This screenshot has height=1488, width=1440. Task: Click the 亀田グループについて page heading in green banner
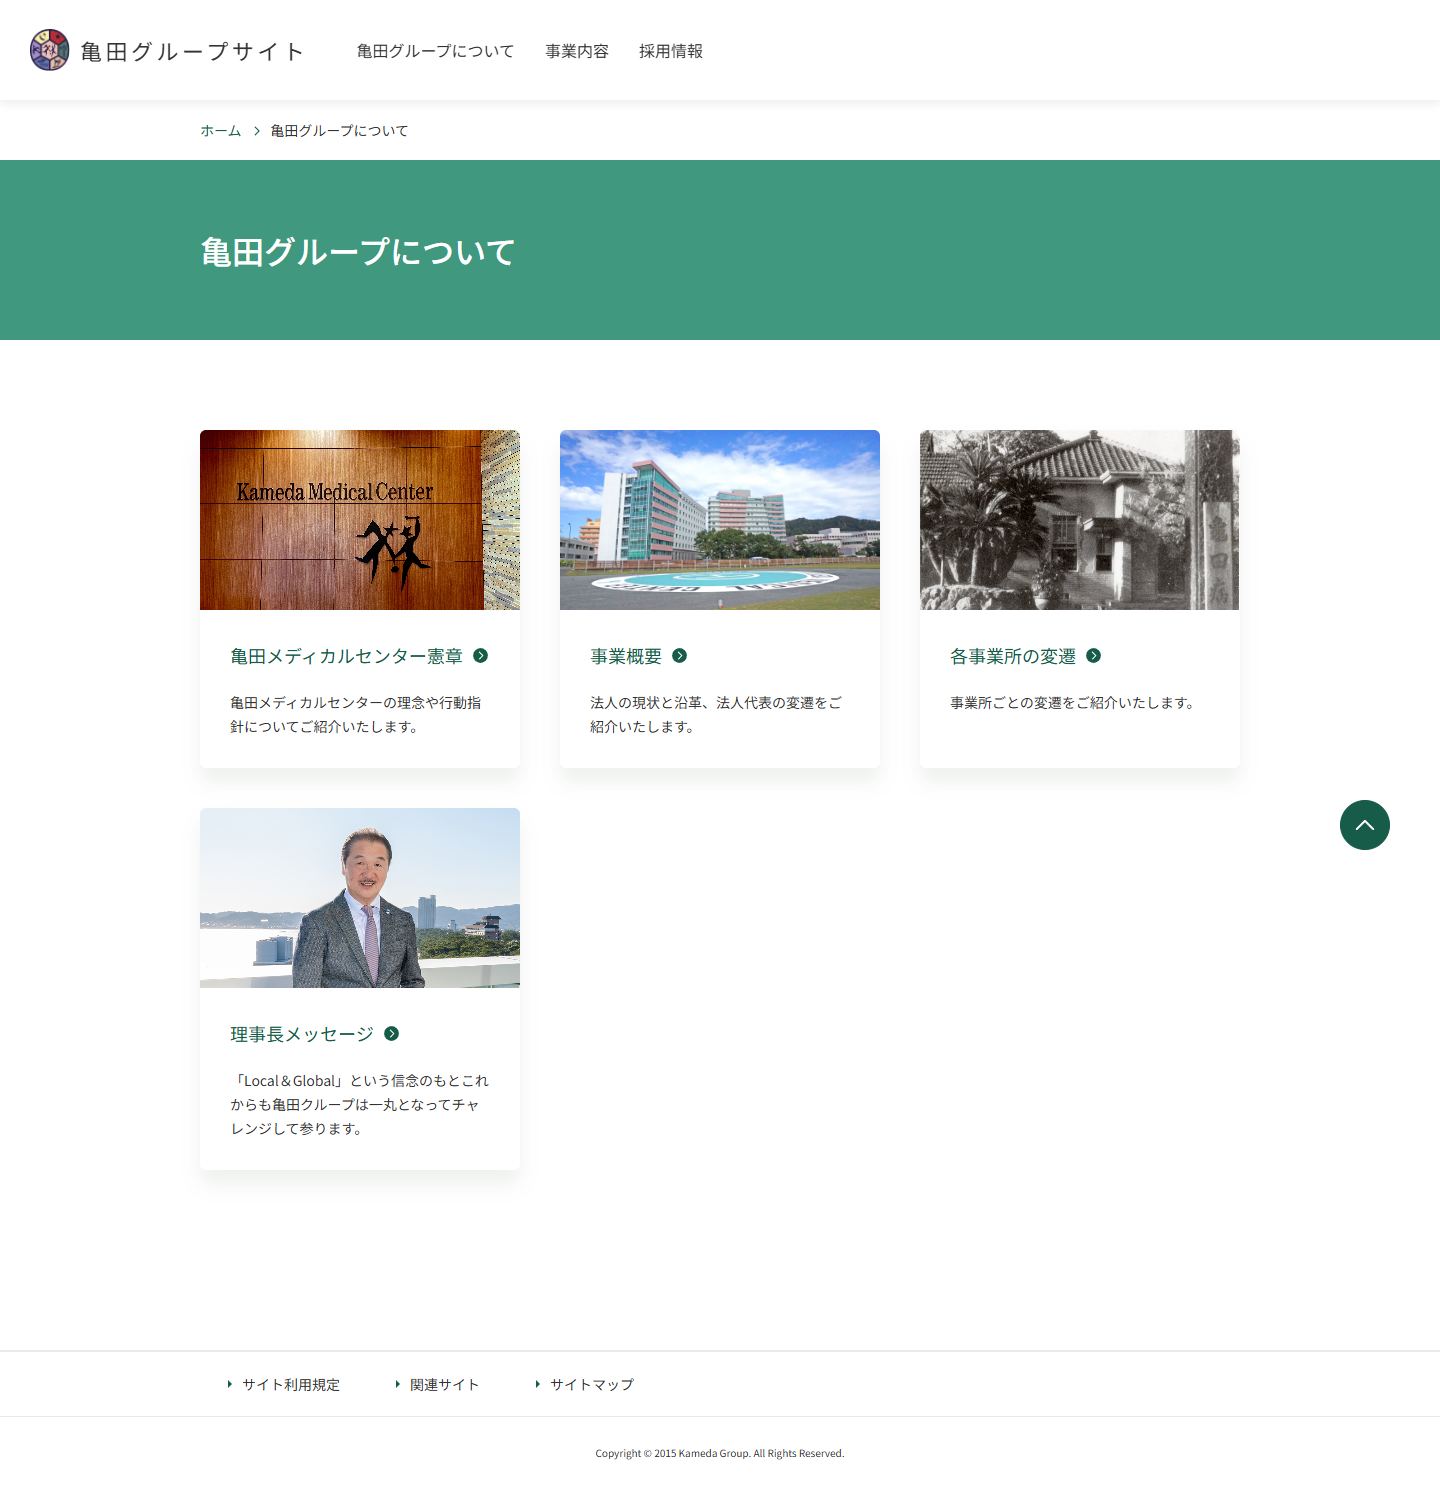pos(358,251)
